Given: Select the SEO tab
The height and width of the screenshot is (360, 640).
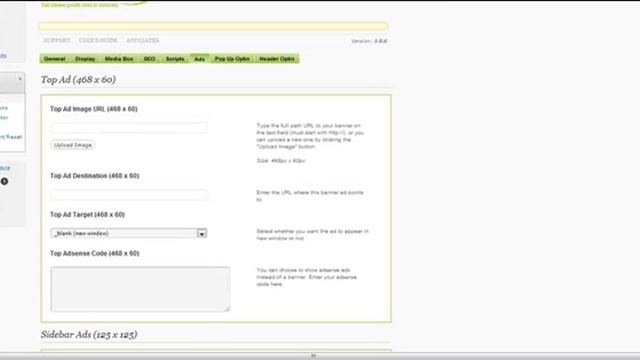Looking at the screenshot, I should pyautogui.click(x=149, y=59).
